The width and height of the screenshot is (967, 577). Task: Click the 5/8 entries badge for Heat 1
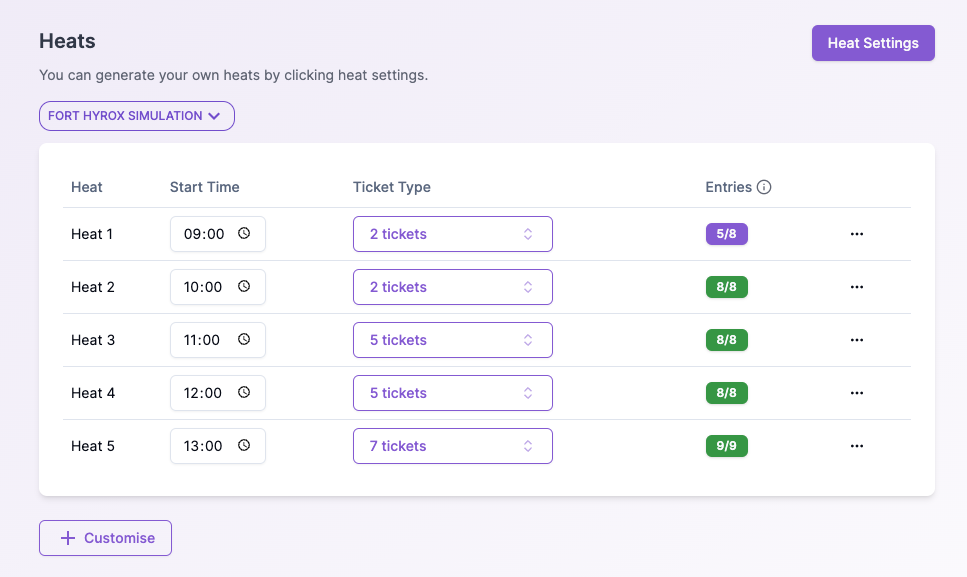click(x=726, y=234)
